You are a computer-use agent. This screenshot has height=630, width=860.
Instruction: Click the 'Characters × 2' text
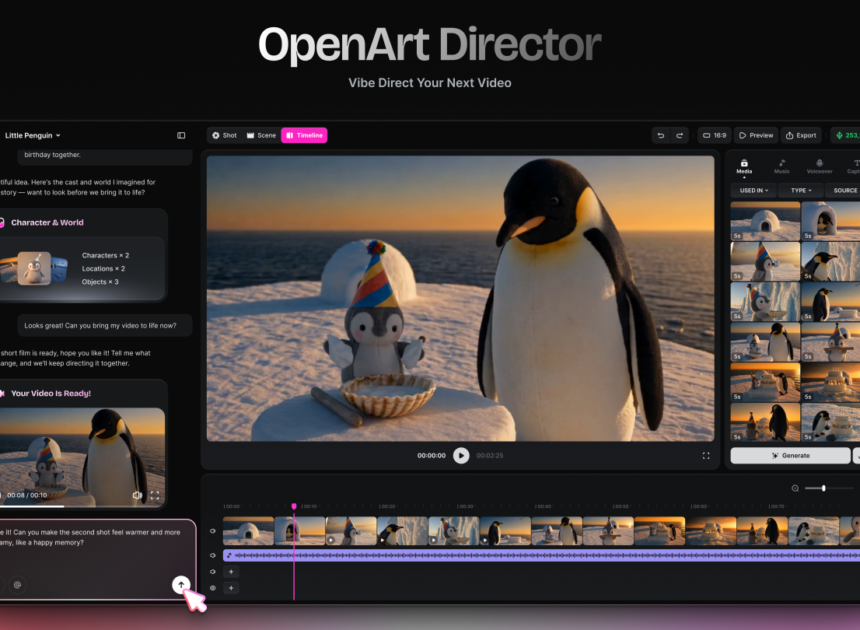click(105, 256)
